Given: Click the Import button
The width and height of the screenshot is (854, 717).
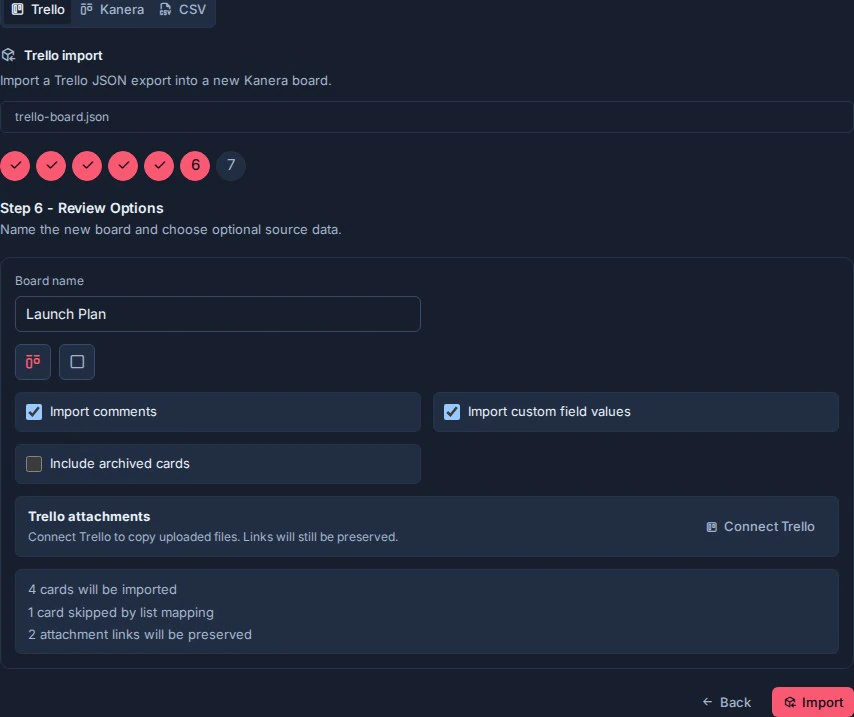Looking at the screenshot, I should click(813, 702).
